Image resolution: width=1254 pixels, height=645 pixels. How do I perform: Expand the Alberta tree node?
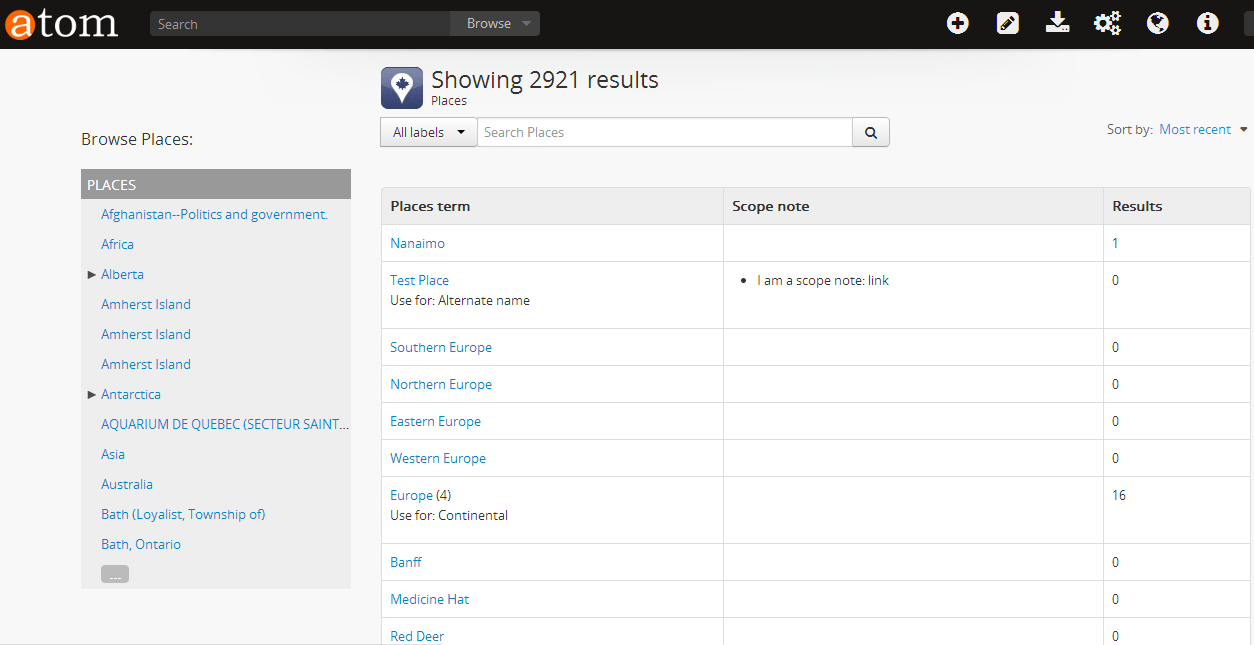click(x=92, y=274)
